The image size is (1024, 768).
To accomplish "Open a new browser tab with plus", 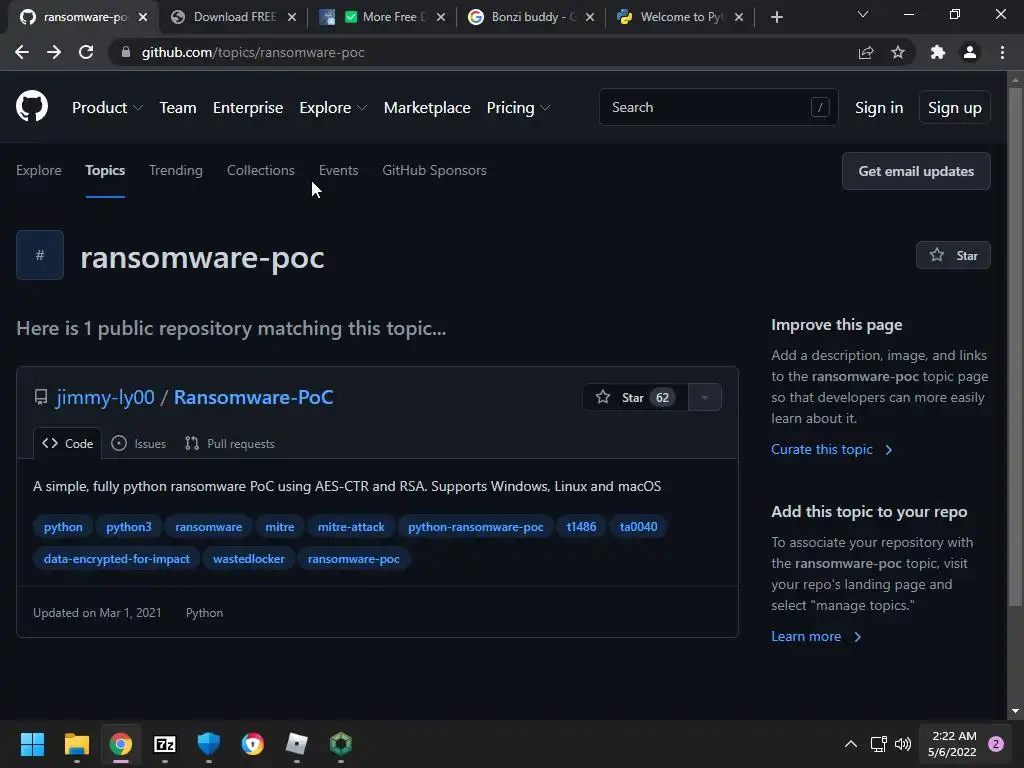I will [x=776, y=17].
